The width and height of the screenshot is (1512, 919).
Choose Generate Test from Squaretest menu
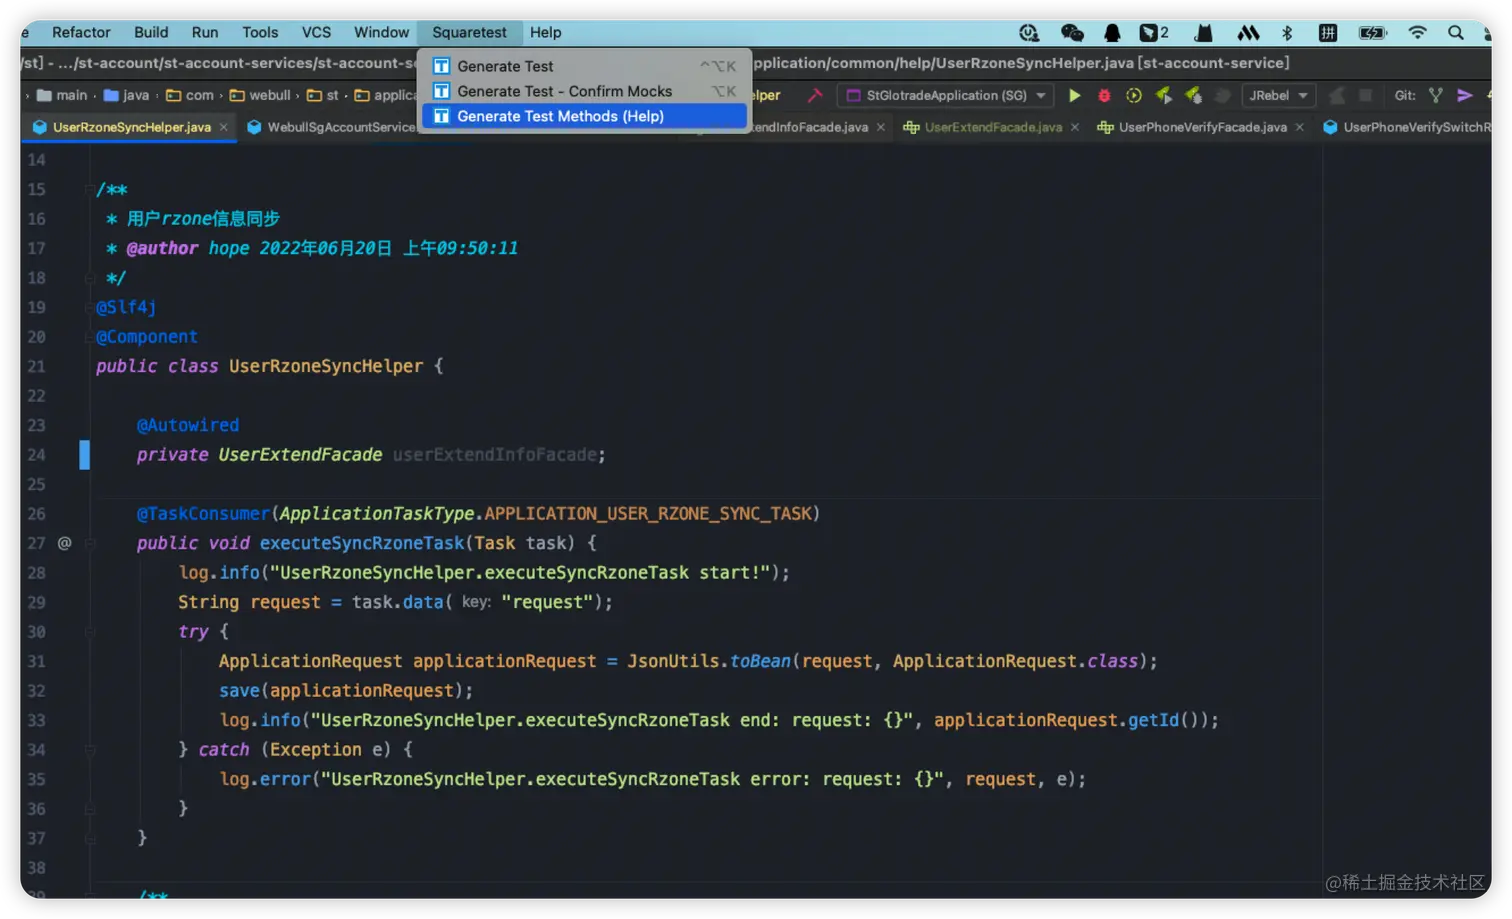tap(584, 66)
